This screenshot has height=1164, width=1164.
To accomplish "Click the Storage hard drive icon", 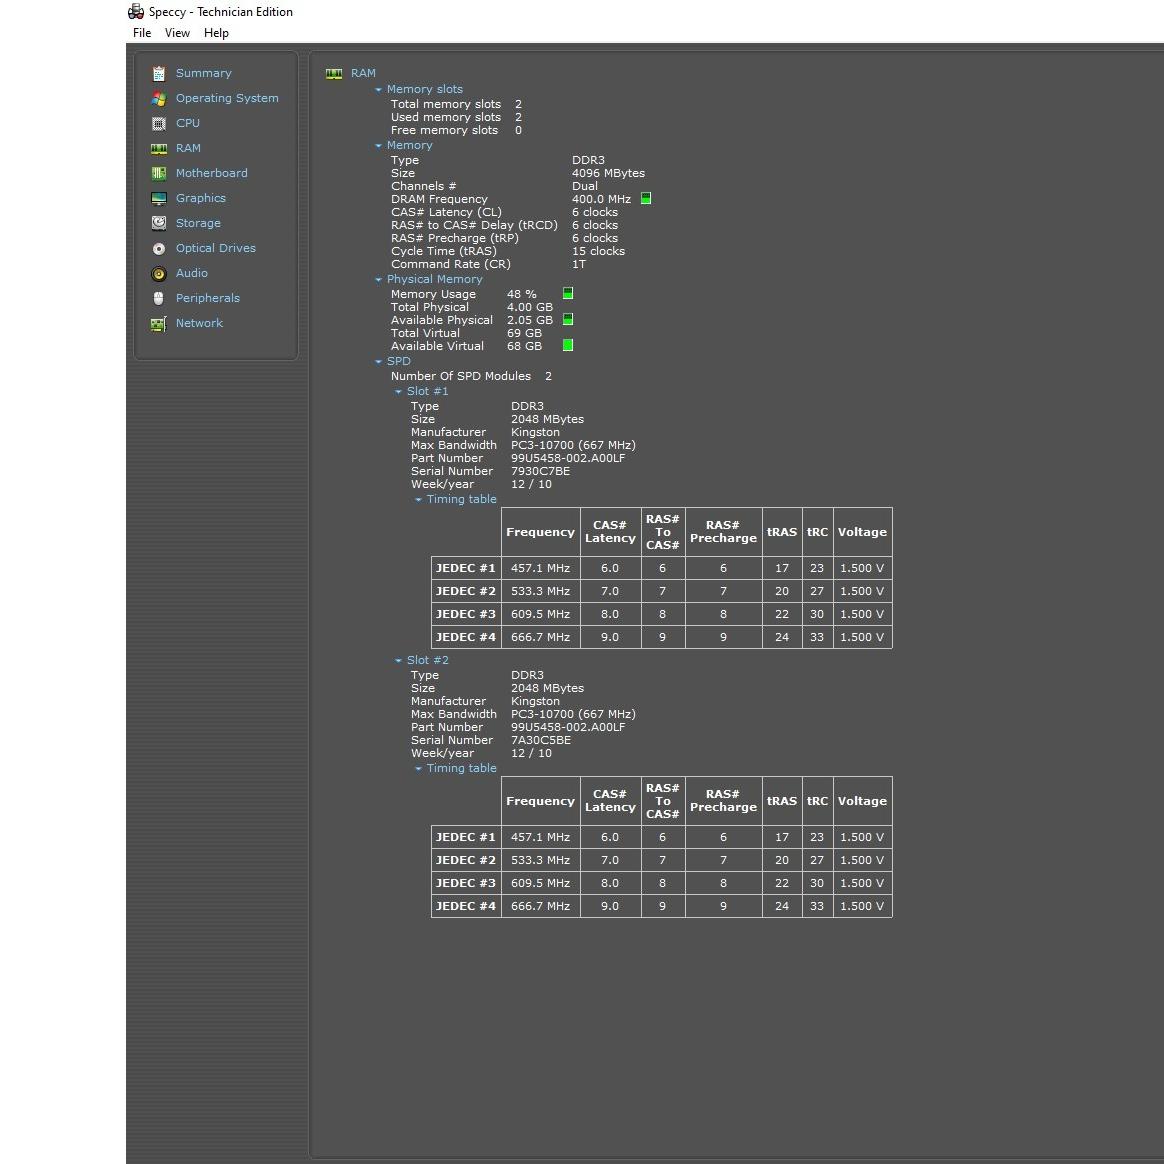I will click(159, 224).
